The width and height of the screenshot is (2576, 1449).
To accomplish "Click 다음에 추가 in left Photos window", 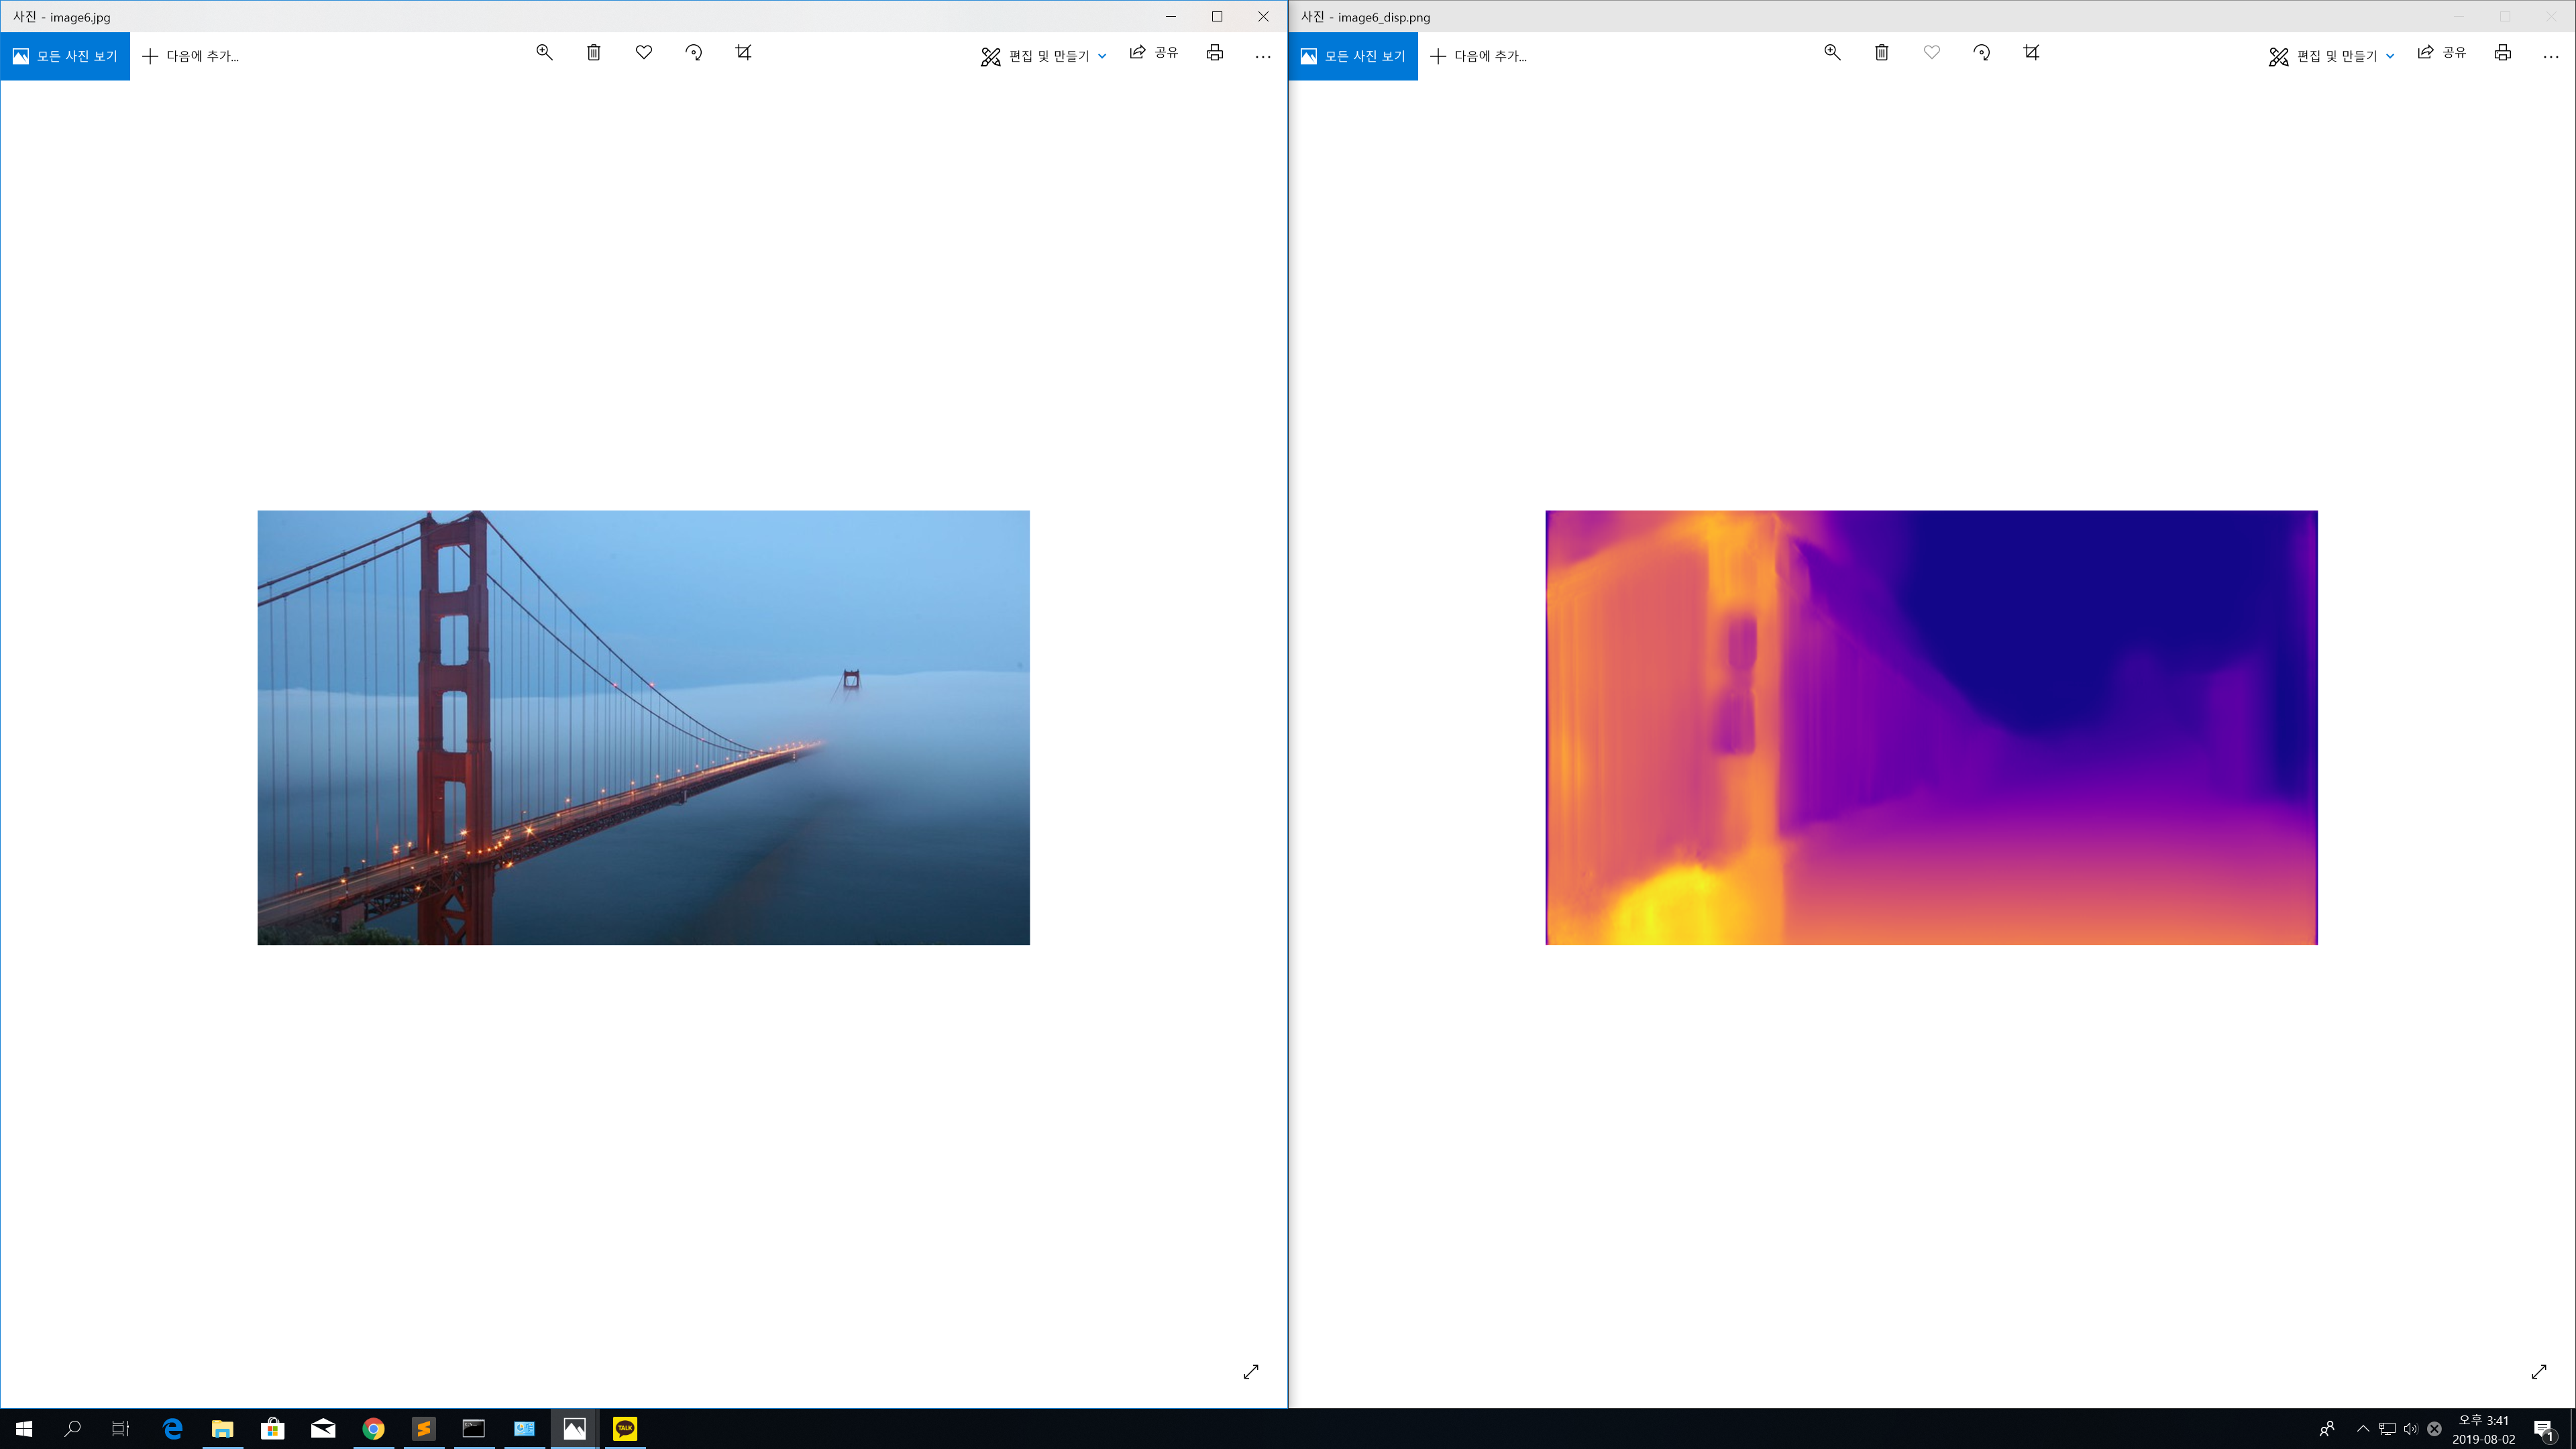I will pos(191,56).
